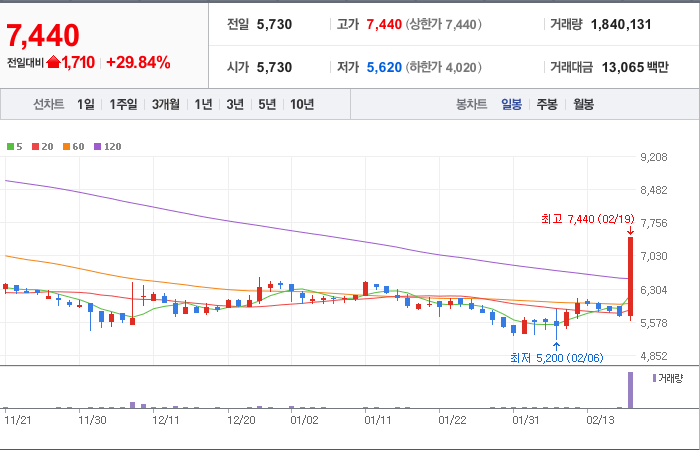Screen dimensions: 700x450
Task: Click the large volume bar for 02/19
Action: point(630,390)
